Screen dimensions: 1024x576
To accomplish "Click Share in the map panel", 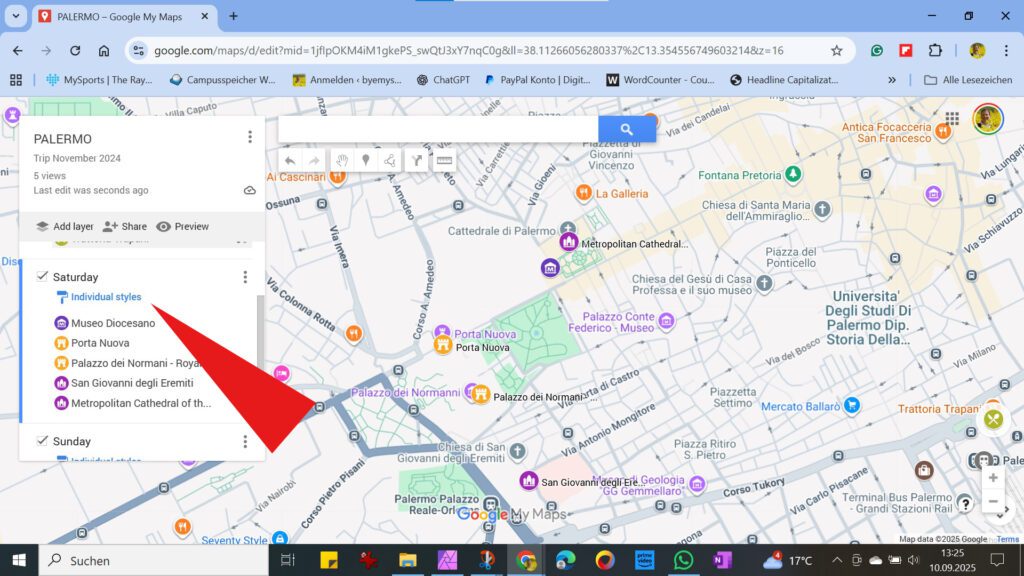I will click(x=124, y=227).
